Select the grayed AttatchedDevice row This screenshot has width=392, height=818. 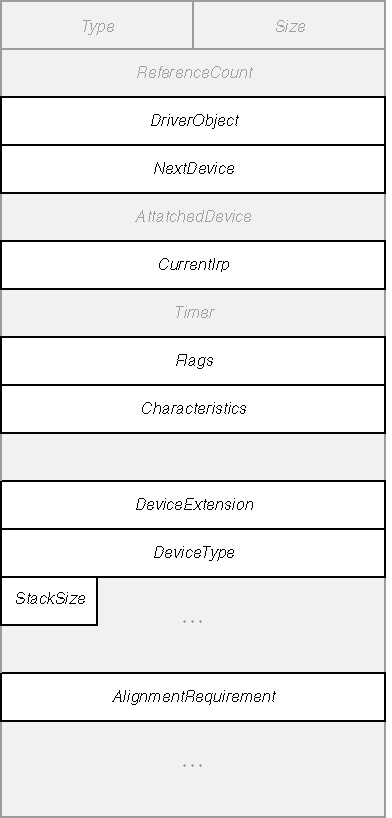tap(193, 216)
